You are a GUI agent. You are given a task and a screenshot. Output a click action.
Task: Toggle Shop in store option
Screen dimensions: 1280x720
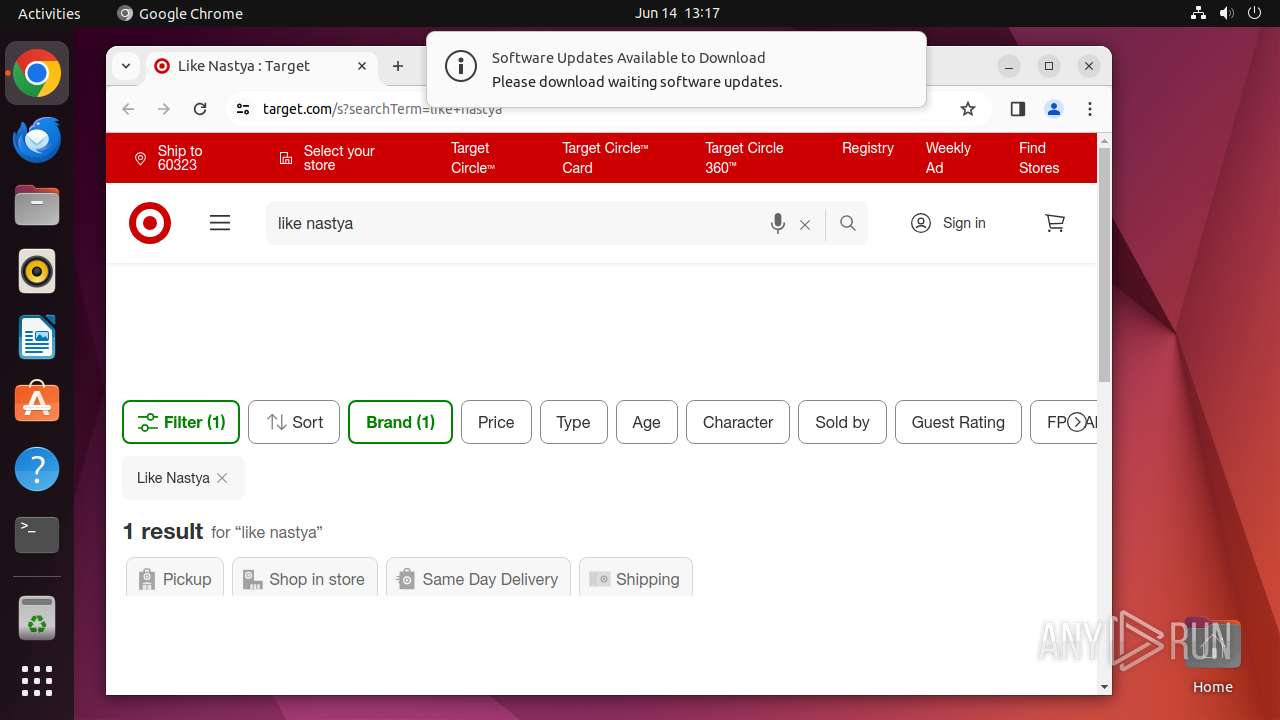[305, 577]
